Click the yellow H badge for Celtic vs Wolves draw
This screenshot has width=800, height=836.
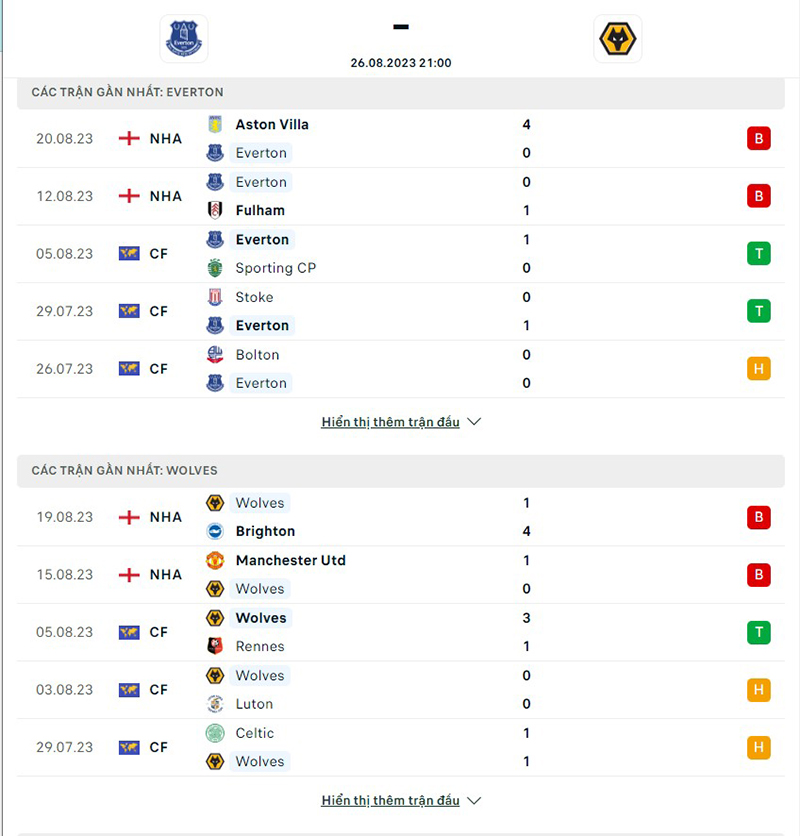pos(758,747)
